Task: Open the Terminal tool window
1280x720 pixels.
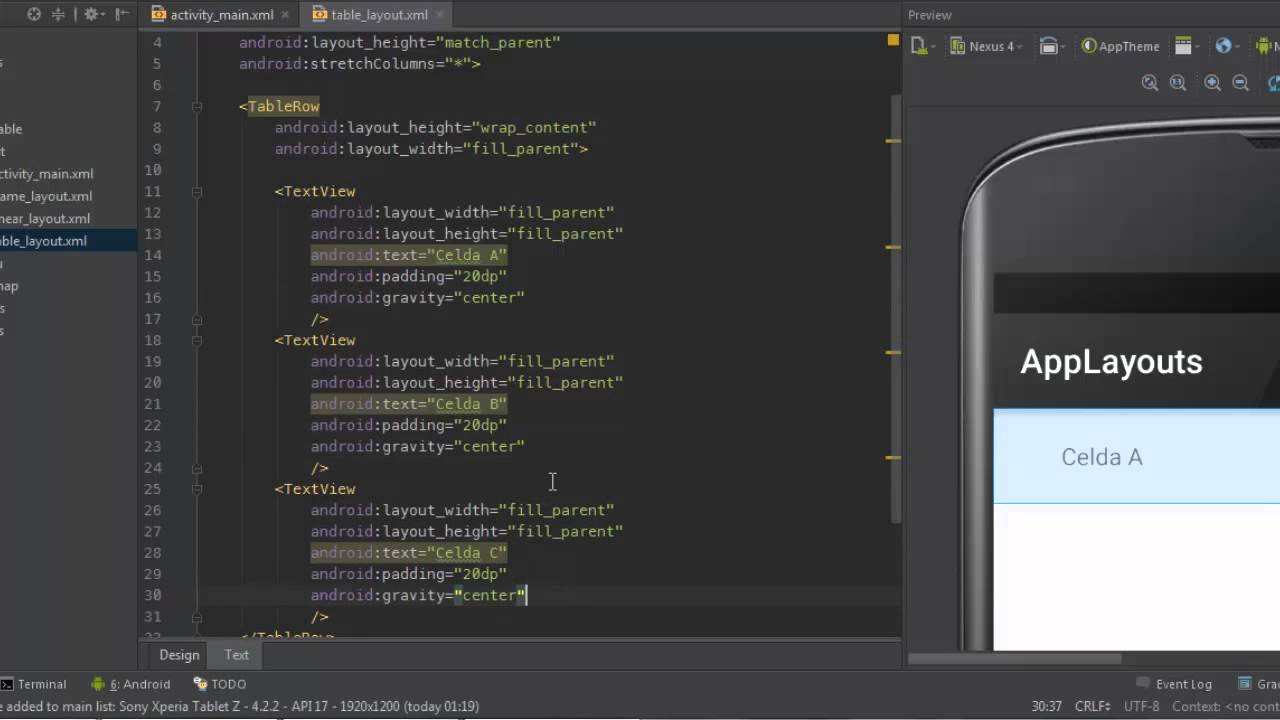Action: click(x=34, y=684)
